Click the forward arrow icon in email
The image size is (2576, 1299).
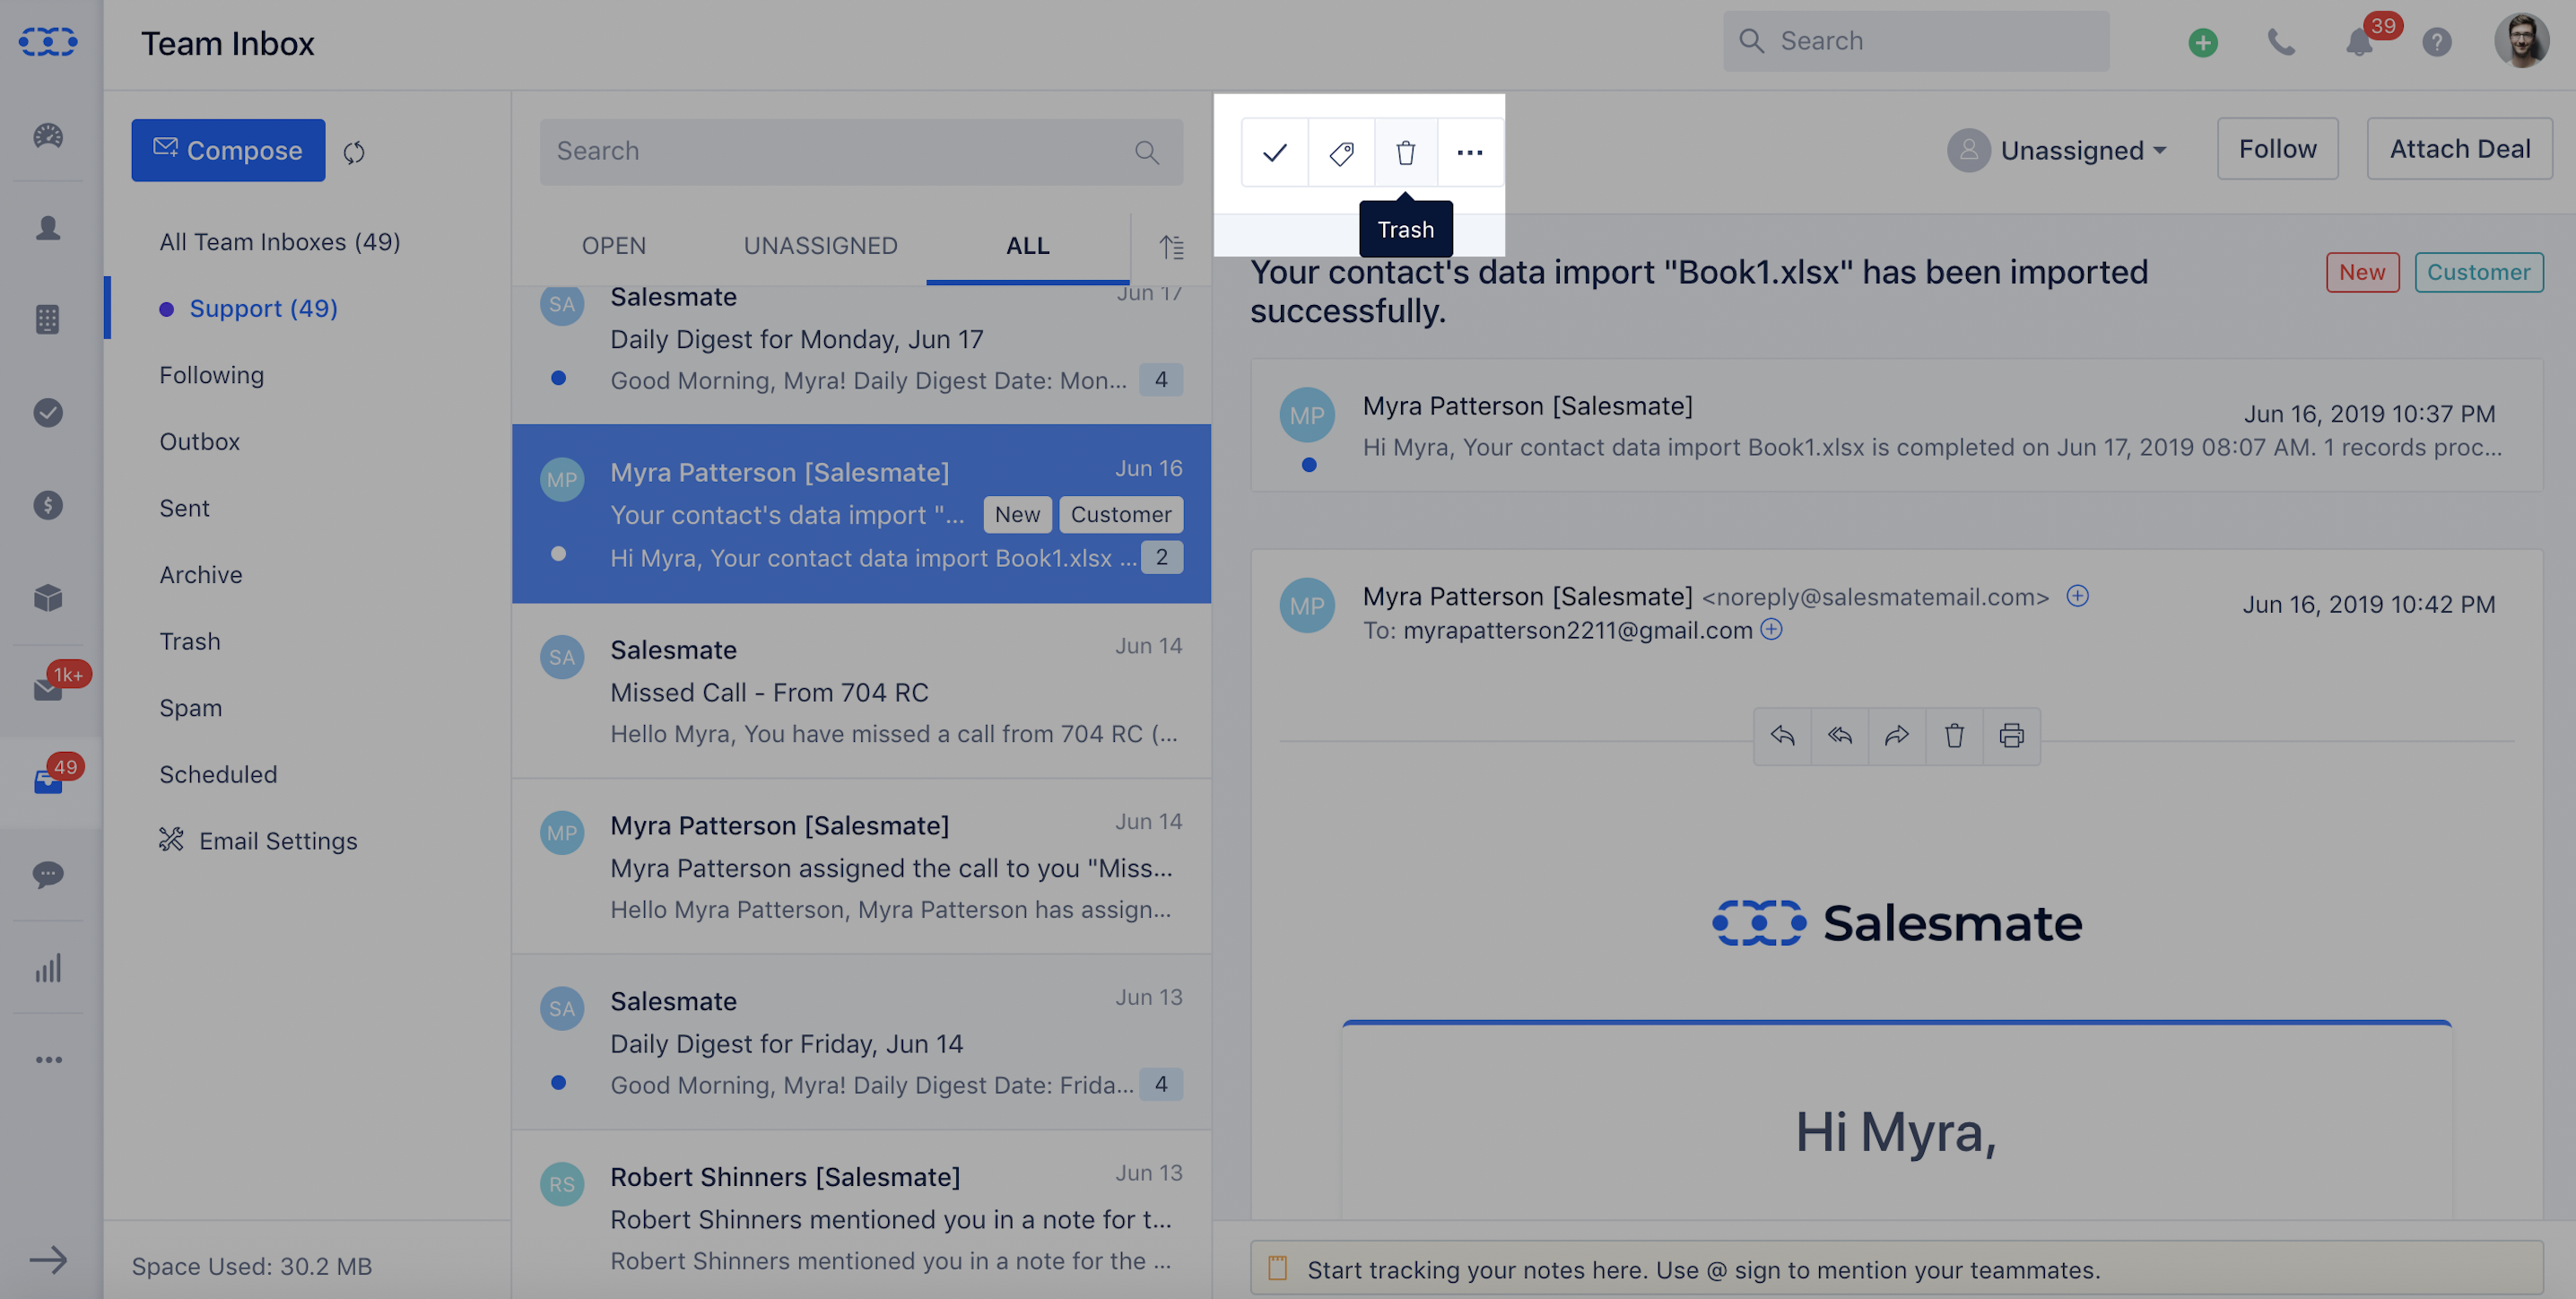(1897, 736)
